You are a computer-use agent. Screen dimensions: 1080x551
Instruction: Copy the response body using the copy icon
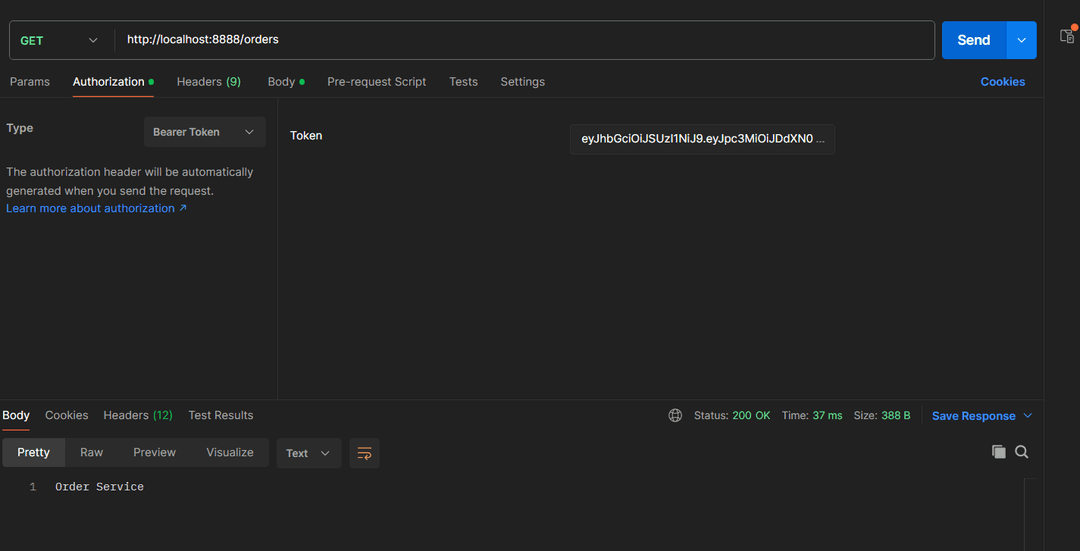point(998,452)
